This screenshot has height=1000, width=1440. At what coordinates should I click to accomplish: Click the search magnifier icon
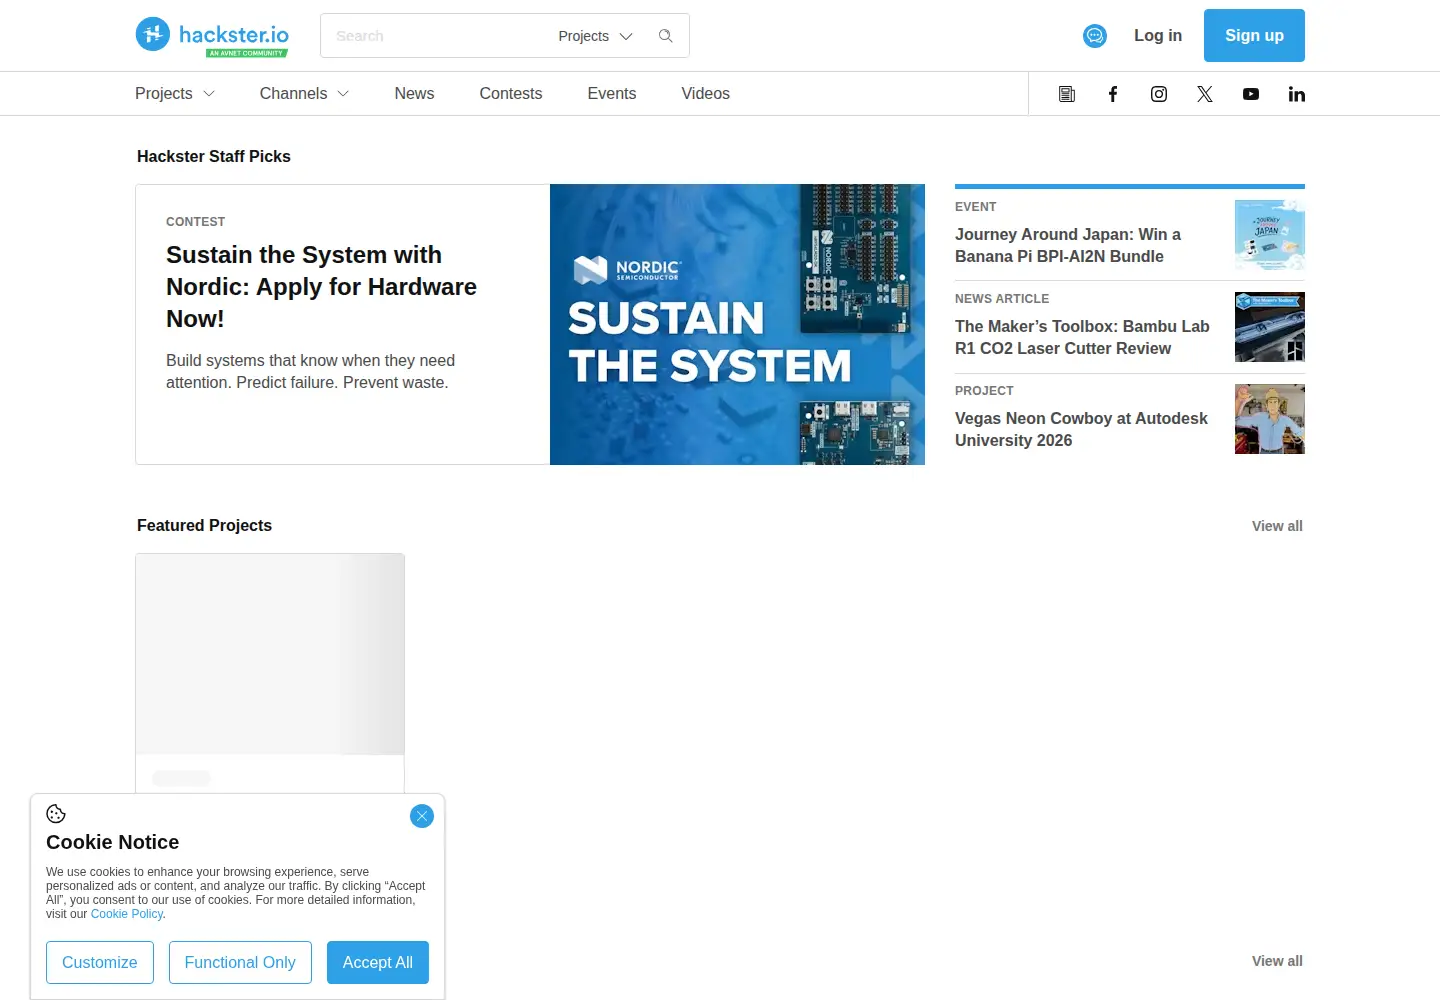click(x=666, y=36)
